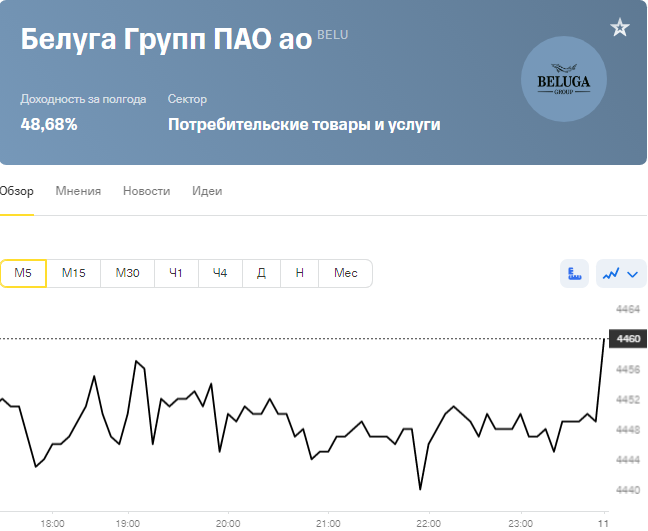This screenshot has height=531, width=648.
Task: Select the Мес monthly timeframe
Action: [345, 273]
